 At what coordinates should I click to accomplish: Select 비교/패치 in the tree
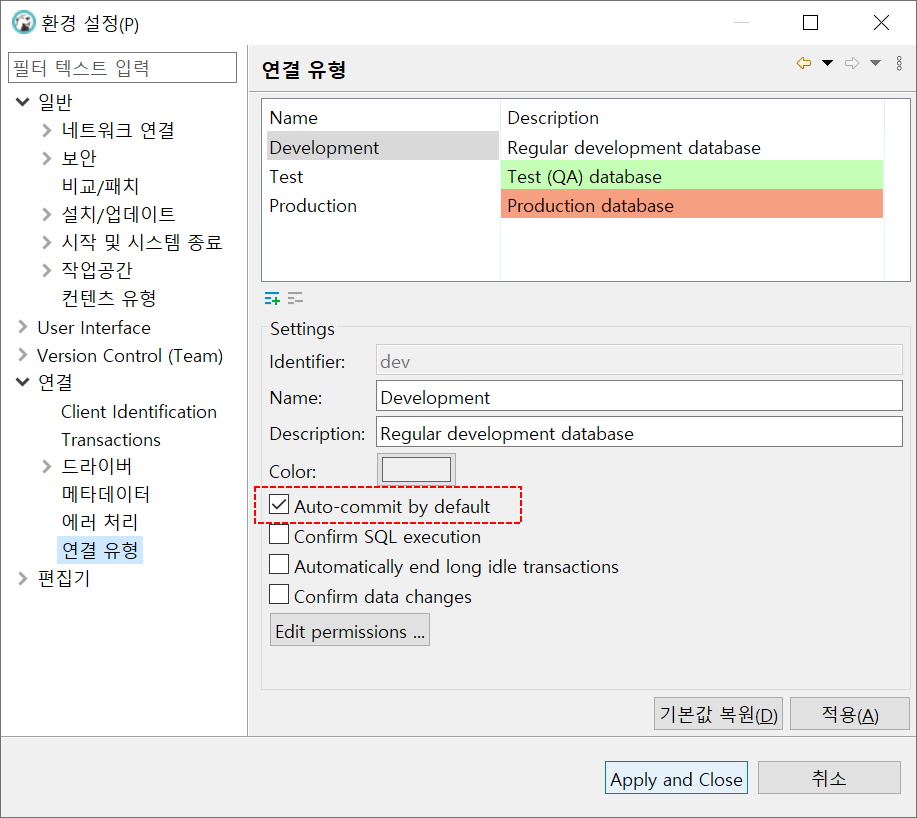(x=101, y=186)
